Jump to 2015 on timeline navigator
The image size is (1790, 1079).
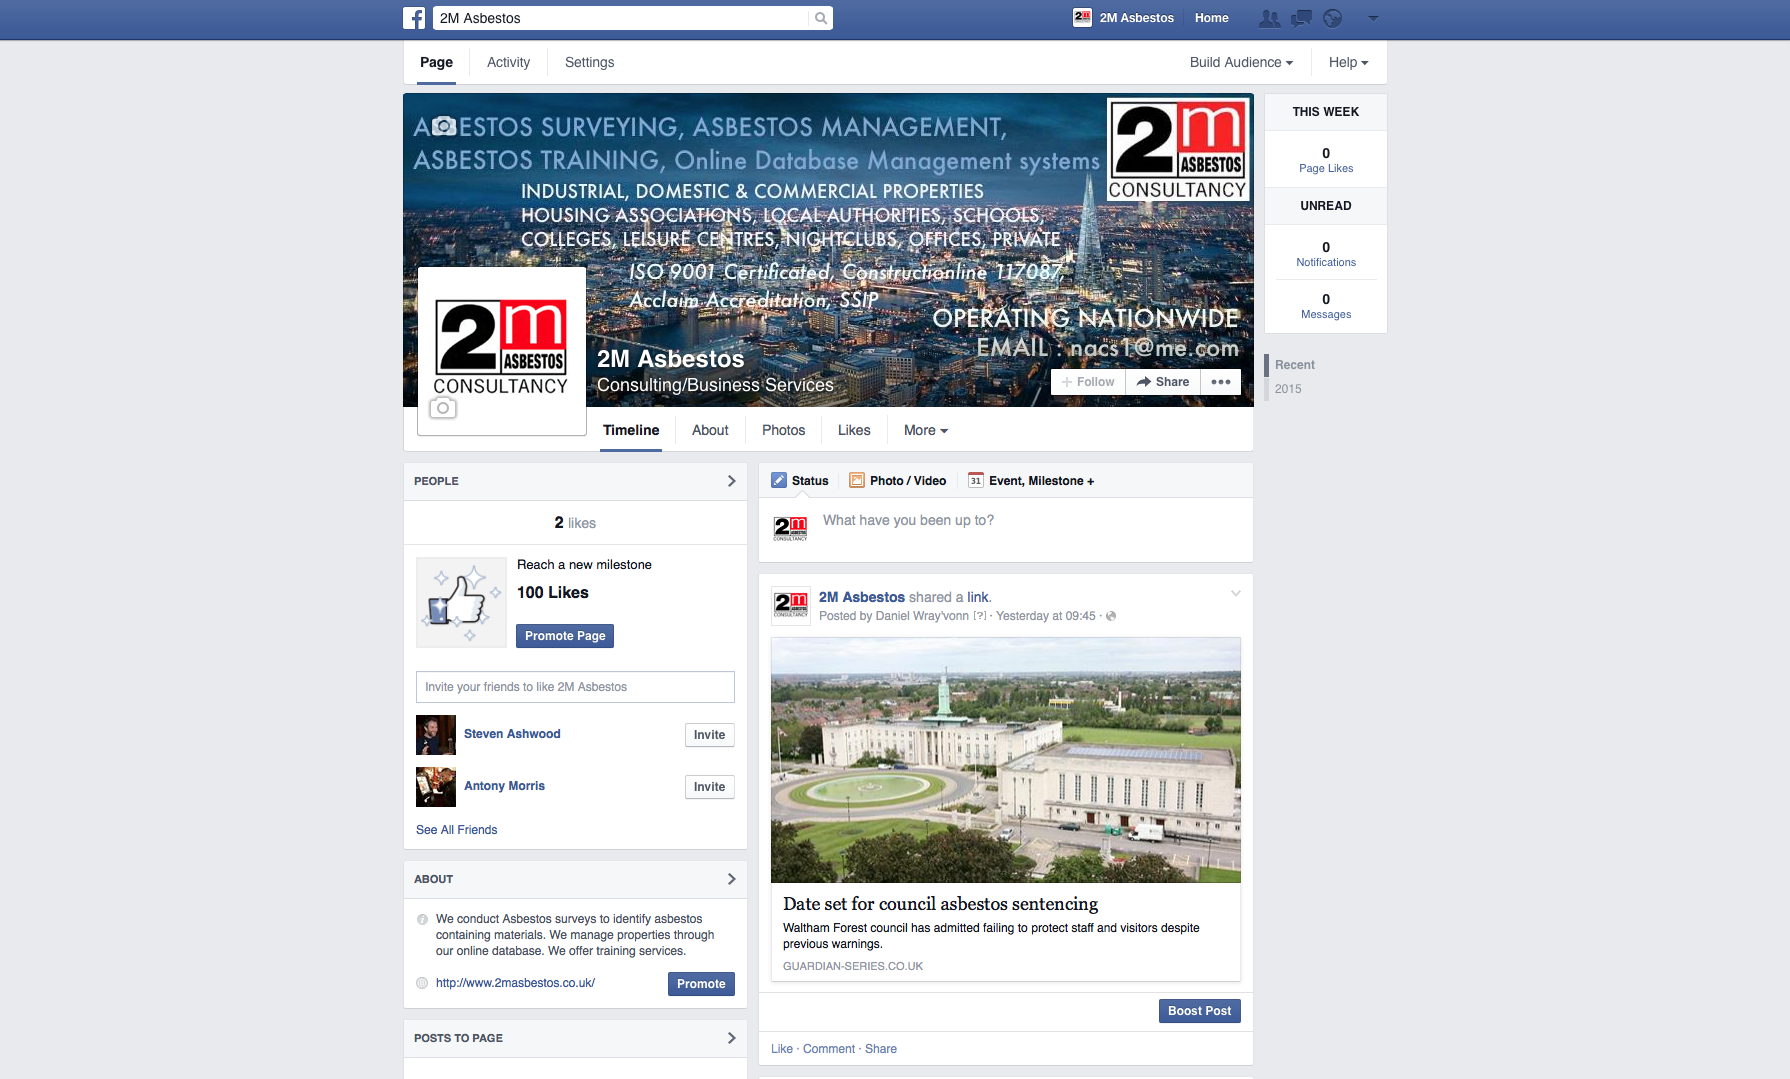[1288, 389]
